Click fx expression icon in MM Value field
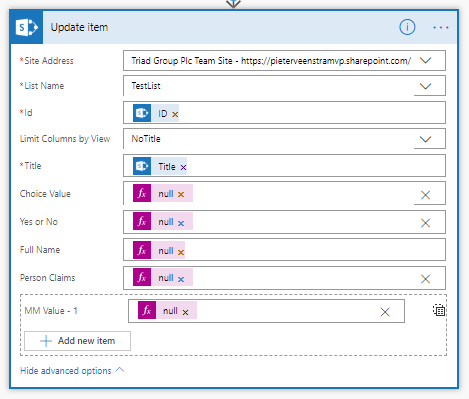This screenshot has width=469, height=399. (147, 310)
